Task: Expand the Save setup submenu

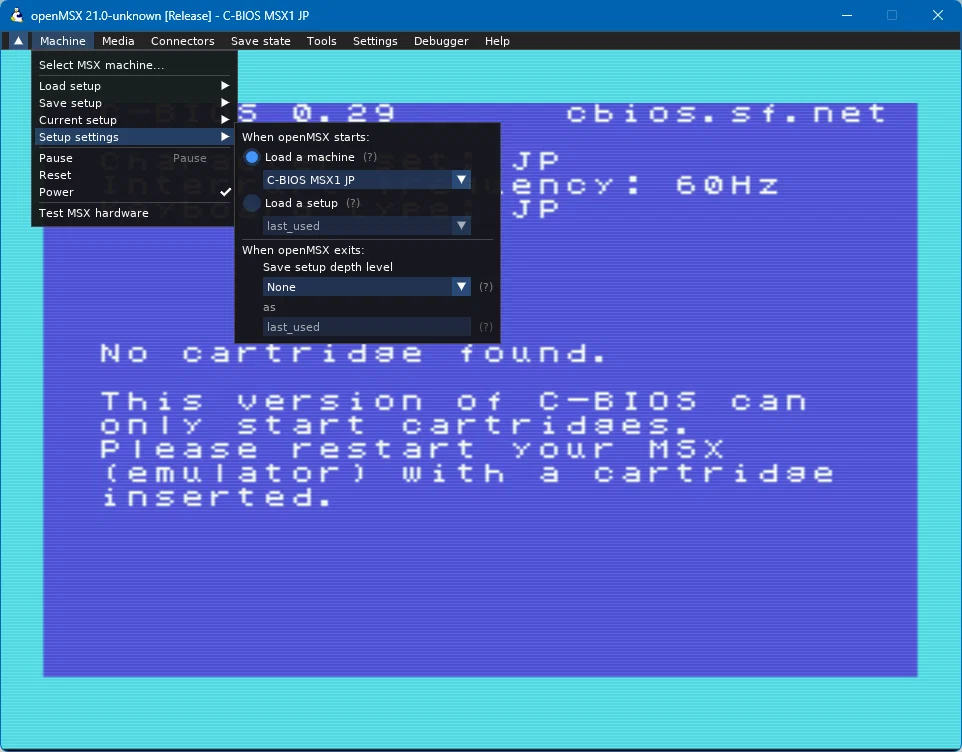Action: pos(134,103)
